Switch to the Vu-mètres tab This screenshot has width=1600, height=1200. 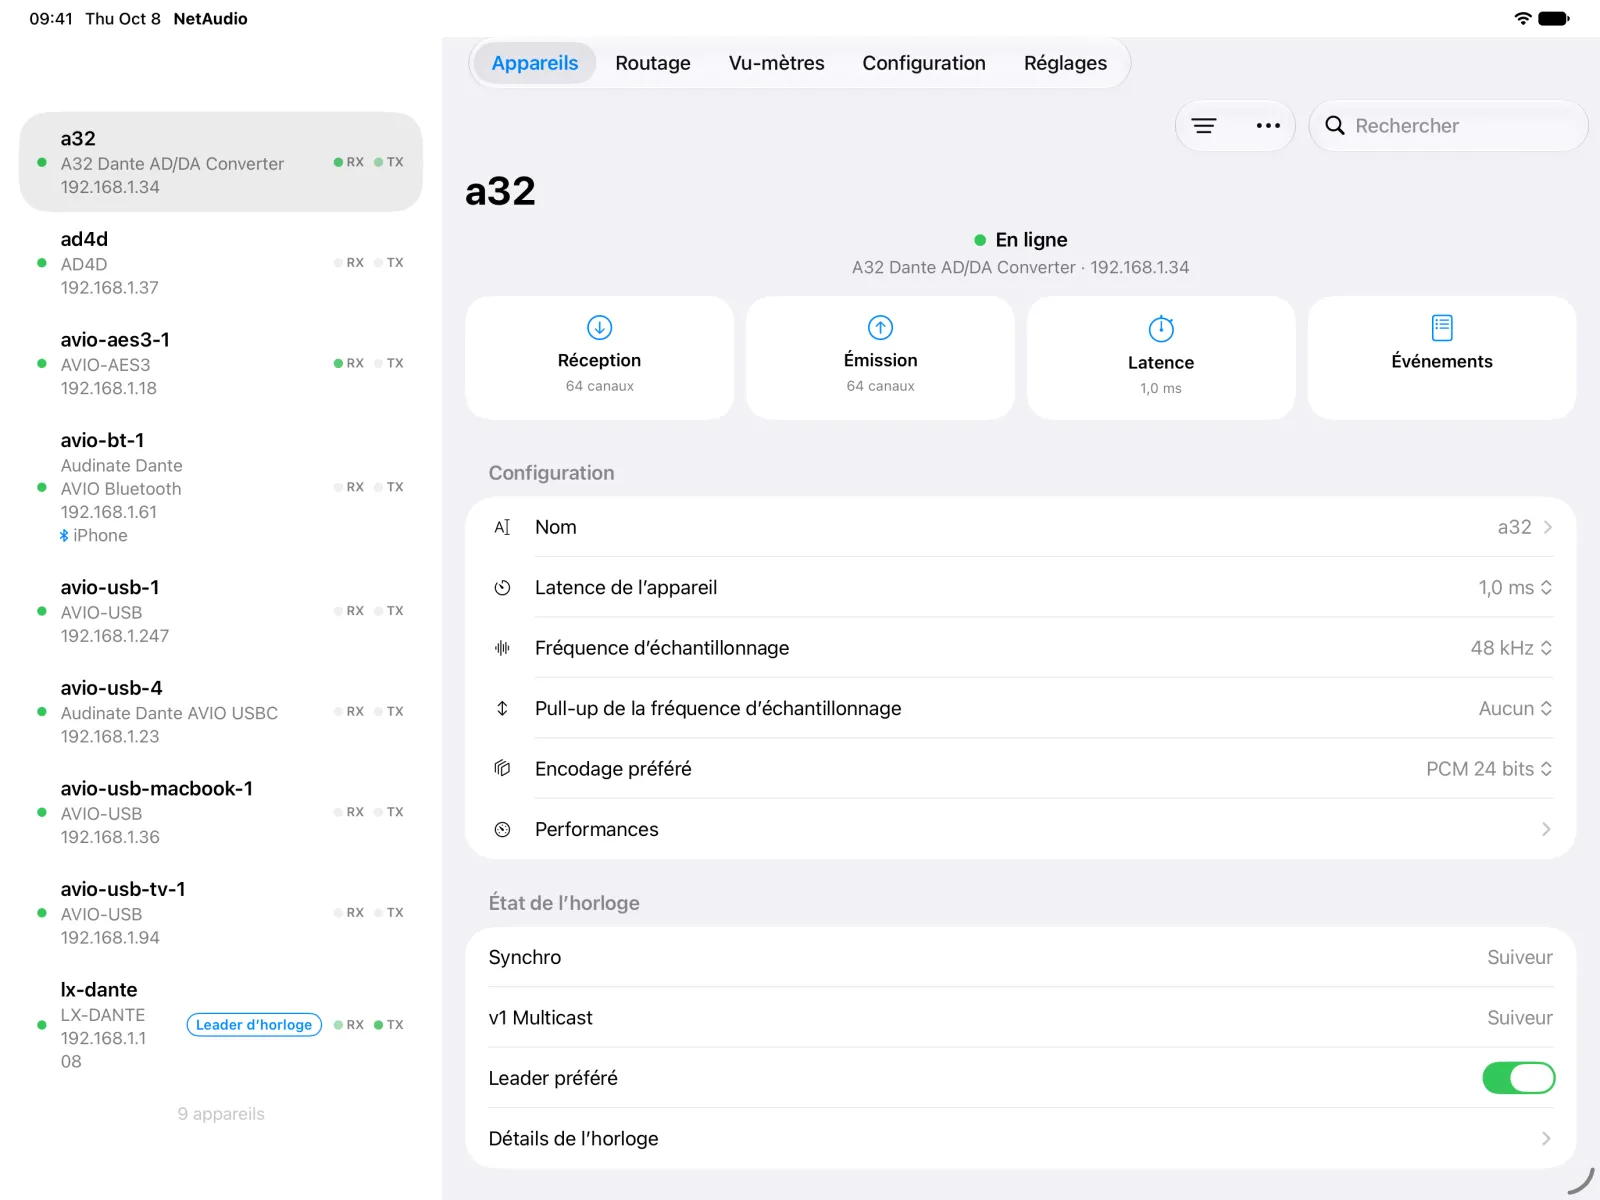tap(777, 63)
